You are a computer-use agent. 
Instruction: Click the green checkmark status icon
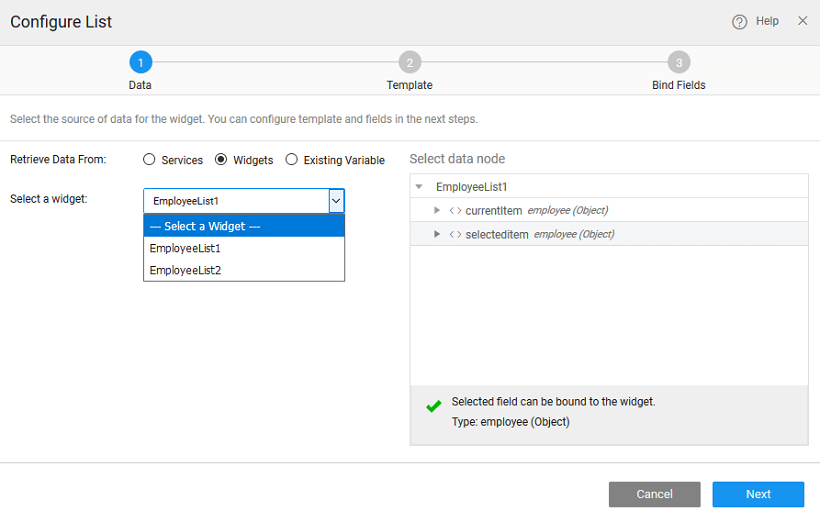(x=433, y=407)
